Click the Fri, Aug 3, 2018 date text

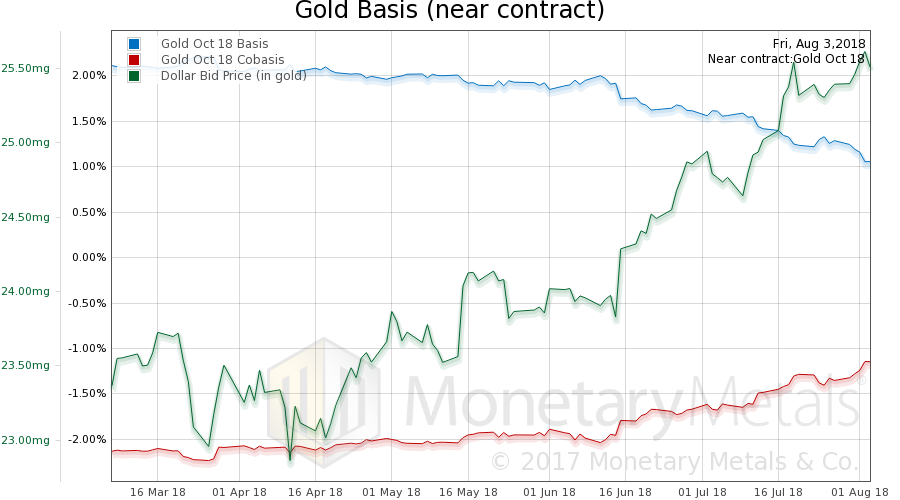(x=819, y=44)
